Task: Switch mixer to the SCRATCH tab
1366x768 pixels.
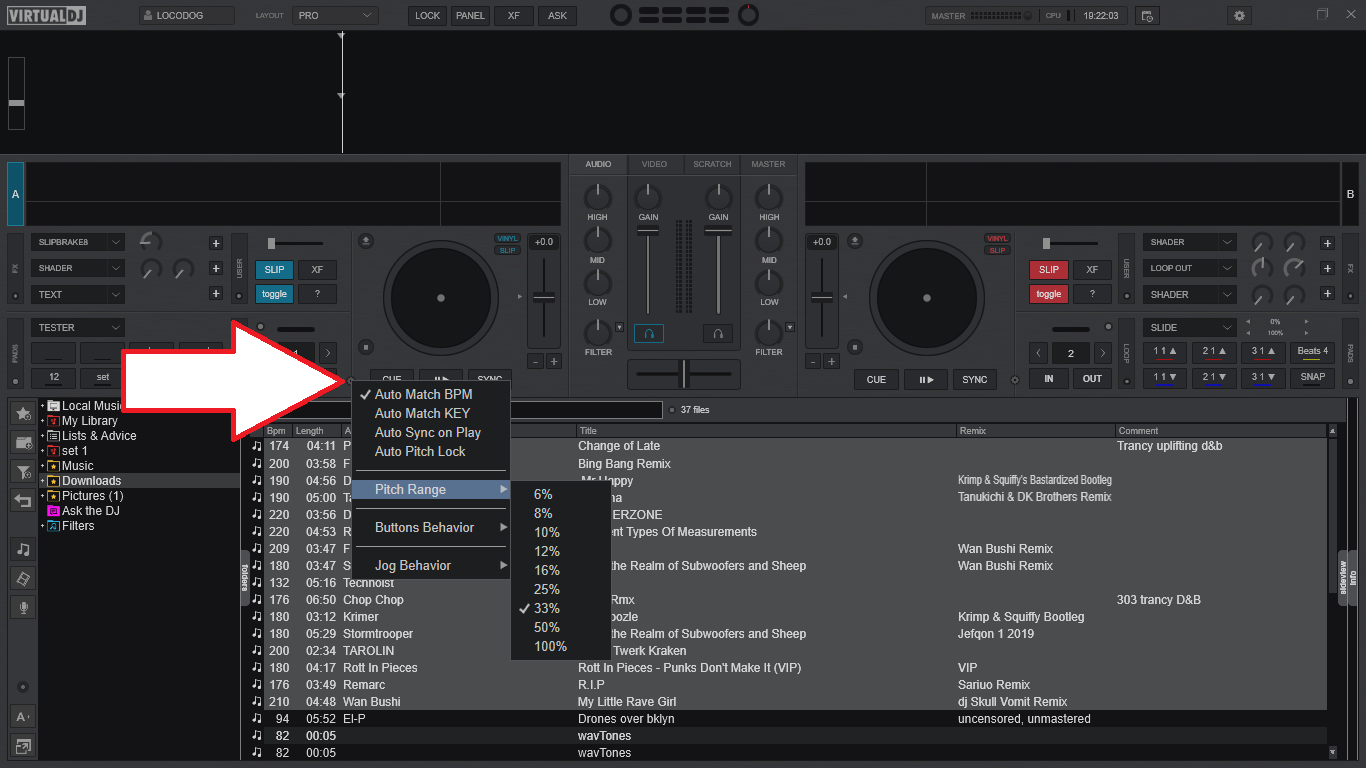Action: (x=712, y=164)
